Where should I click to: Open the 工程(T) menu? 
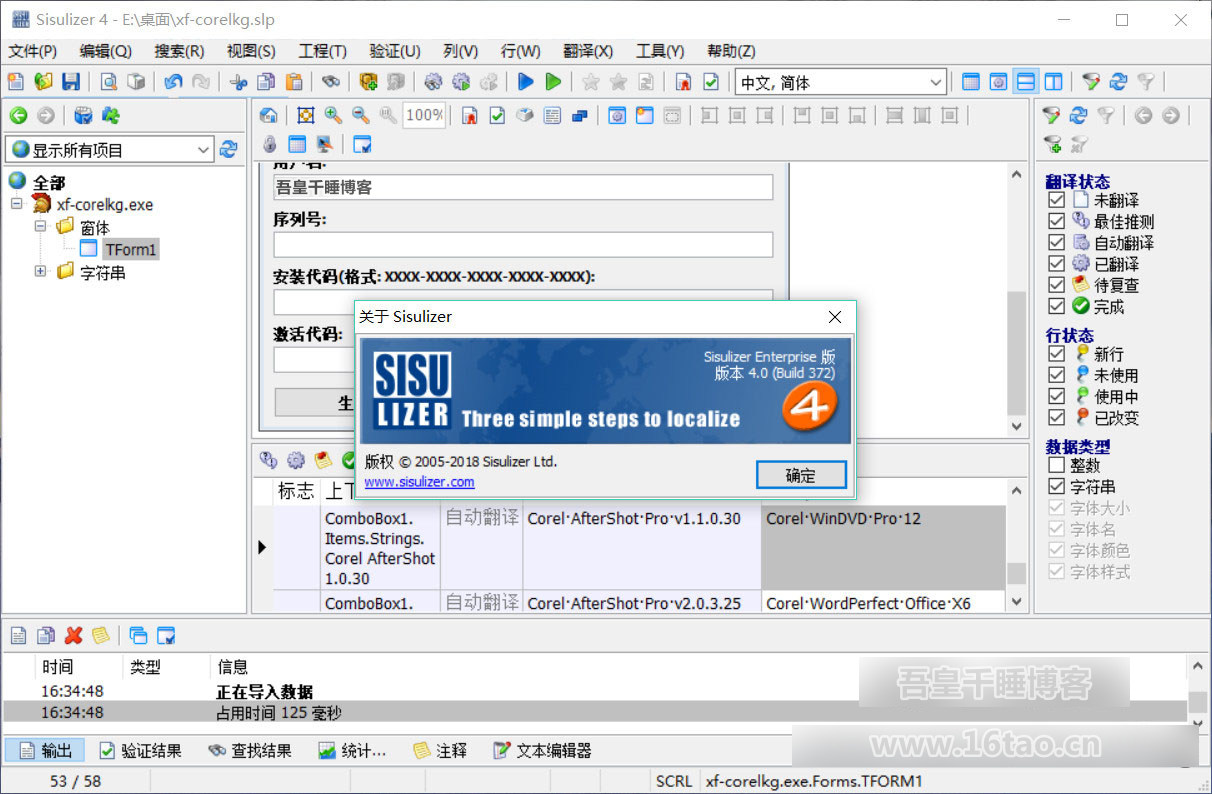coord(322,51)
